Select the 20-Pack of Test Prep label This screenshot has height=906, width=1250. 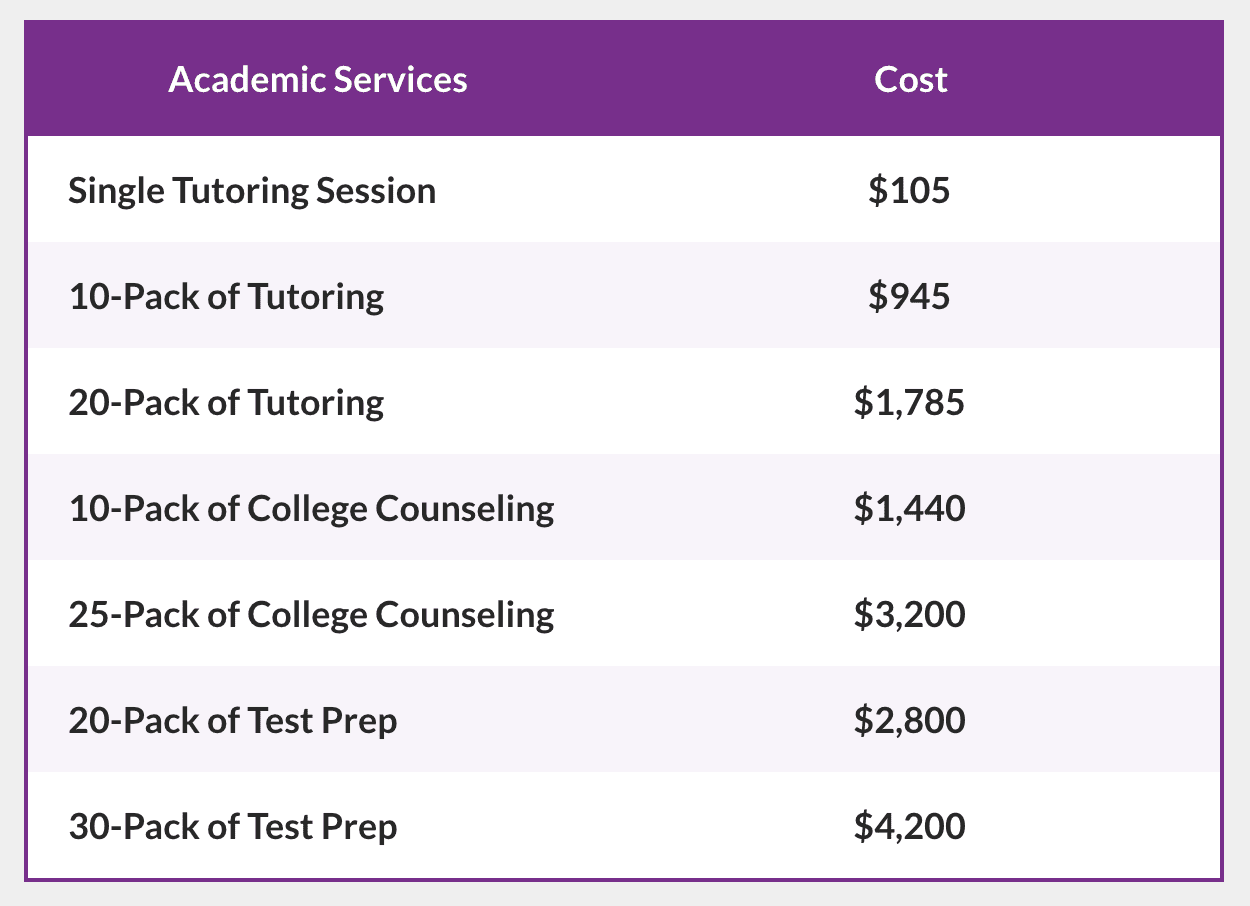[x=233, y=721]
